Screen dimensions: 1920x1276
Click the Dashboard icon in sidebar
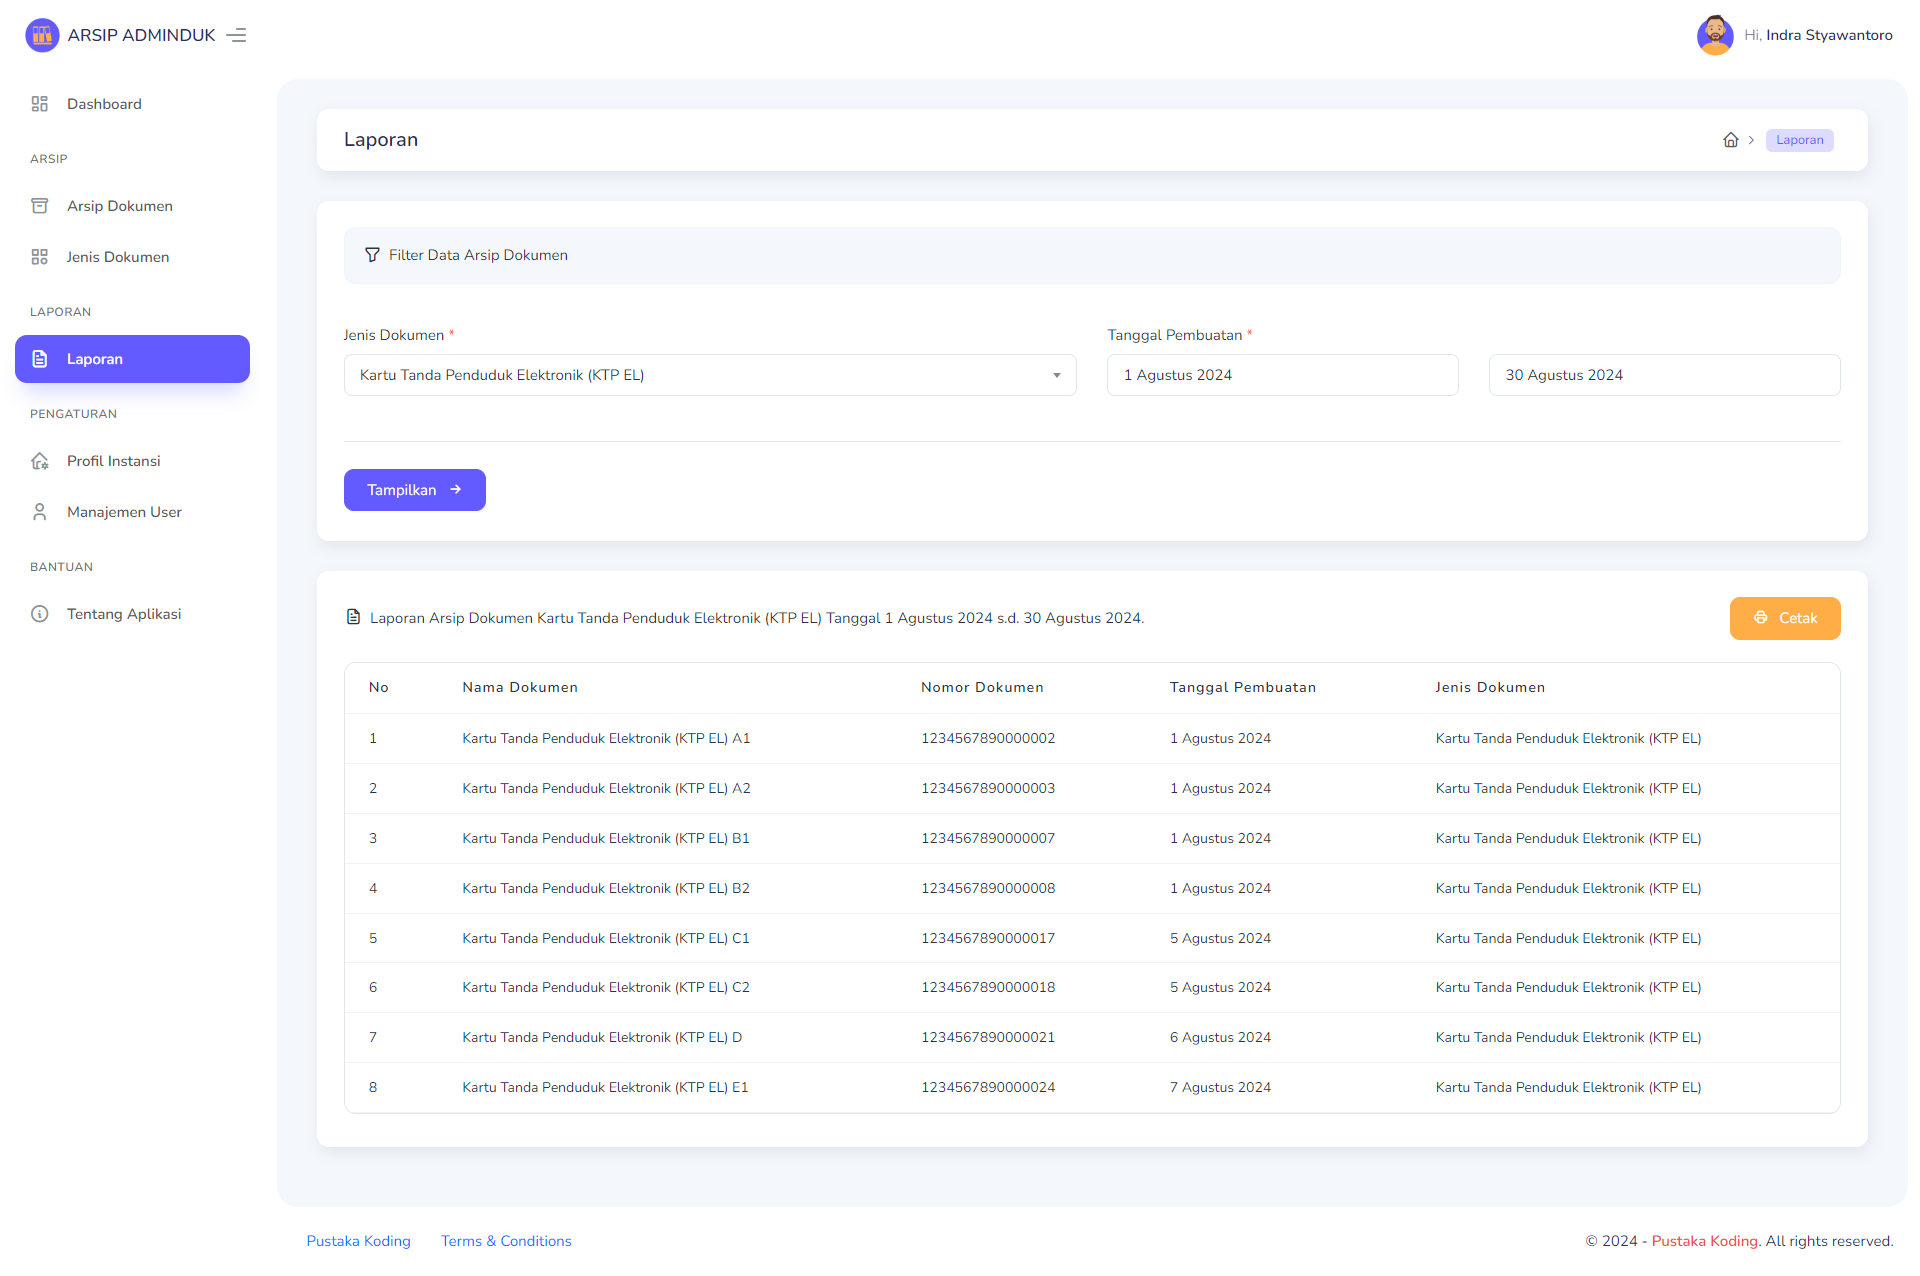[x=38, y=104]
